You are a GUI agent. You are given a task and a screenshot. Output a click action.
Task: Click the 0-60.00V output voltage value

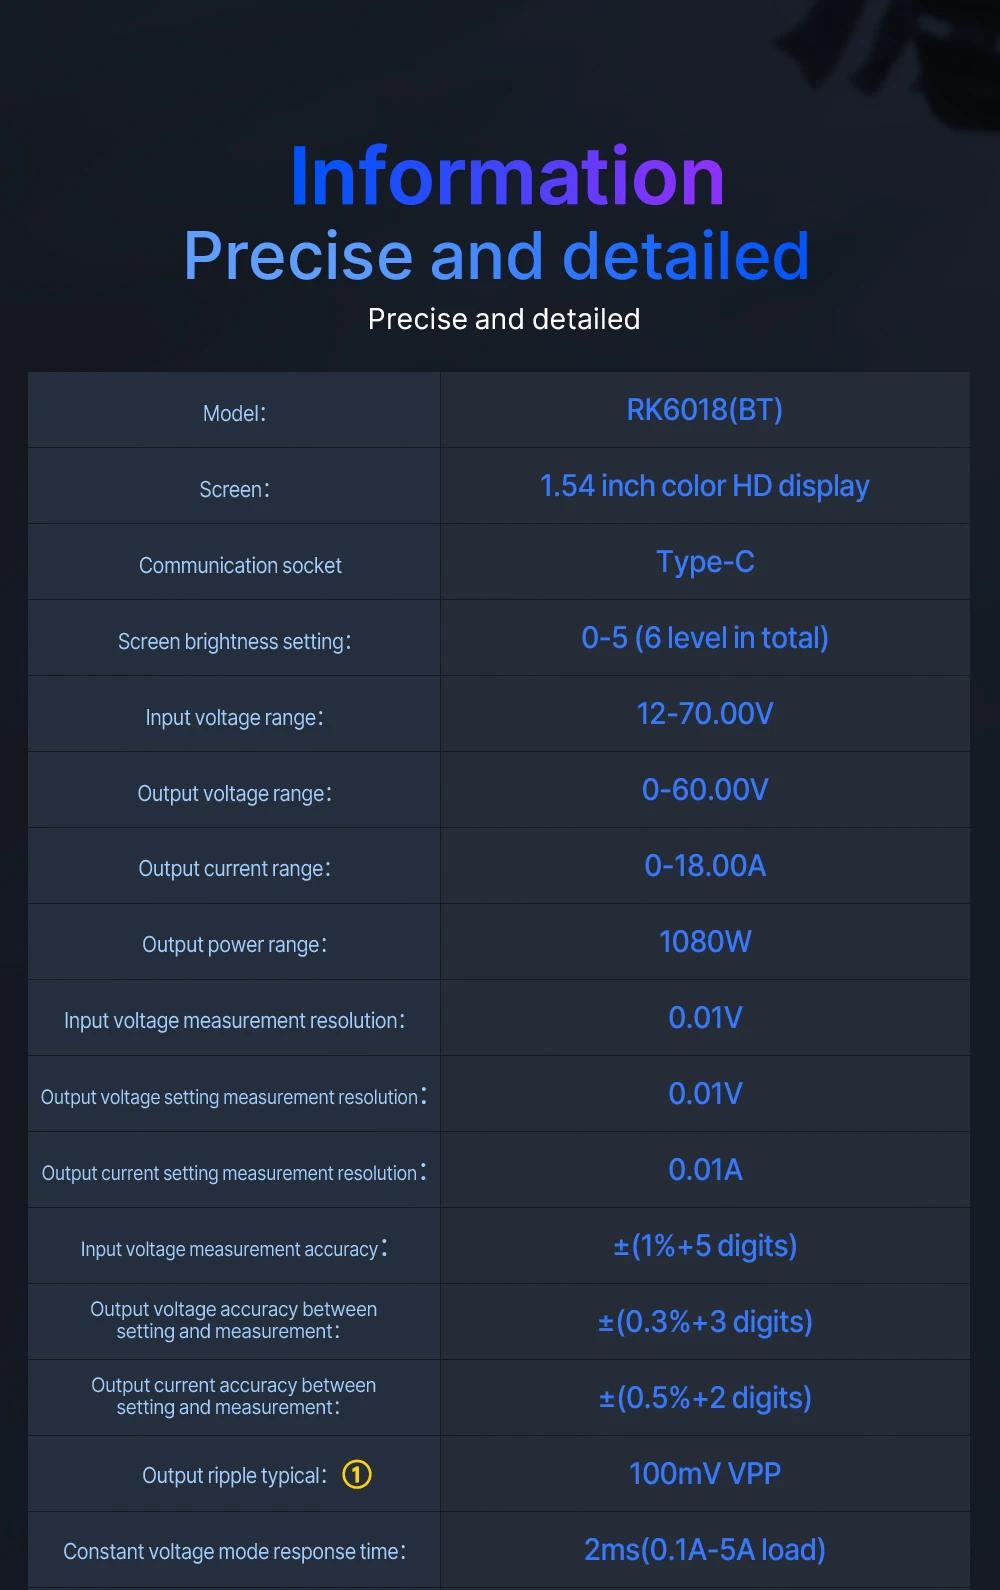coord(705,790)
